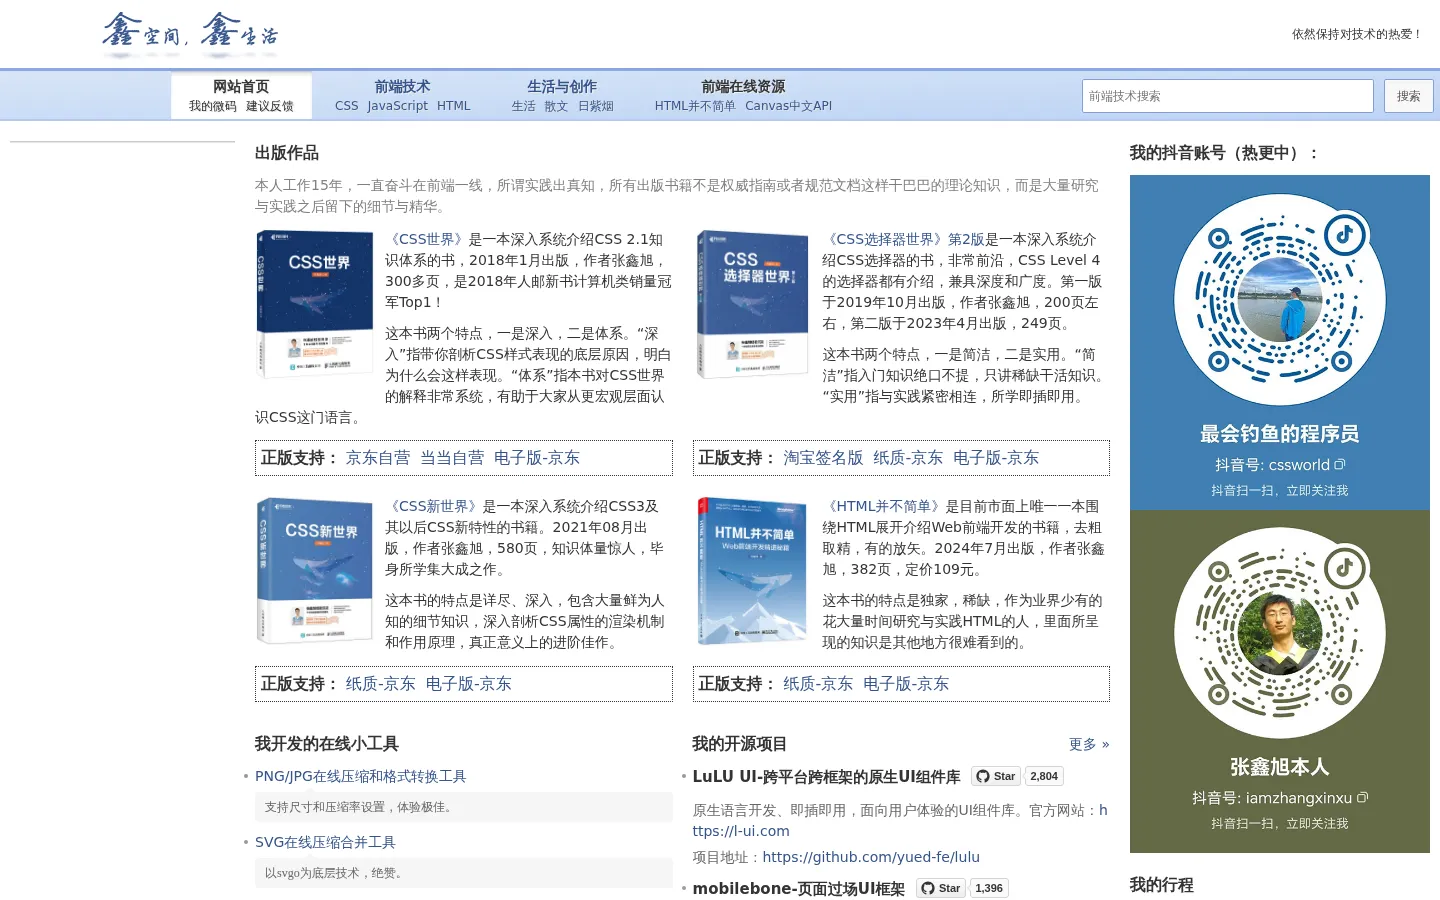This screenshot has height=900, width=1440.
Task: Open the Canvas中文API link
Action: pos(788,106)
